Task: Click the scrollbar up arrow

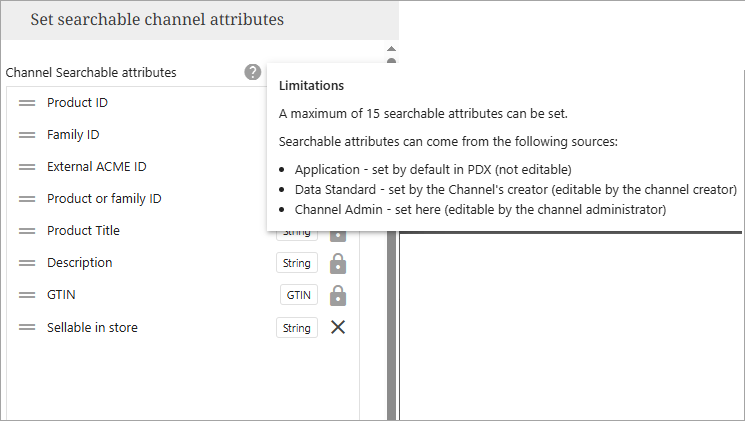Action: pos(391,48)
